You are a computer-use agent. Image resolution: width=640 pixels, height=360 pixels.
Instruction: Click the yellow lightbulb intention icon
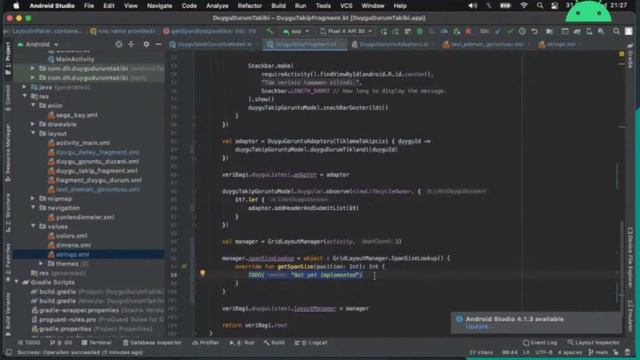(202, 273)
